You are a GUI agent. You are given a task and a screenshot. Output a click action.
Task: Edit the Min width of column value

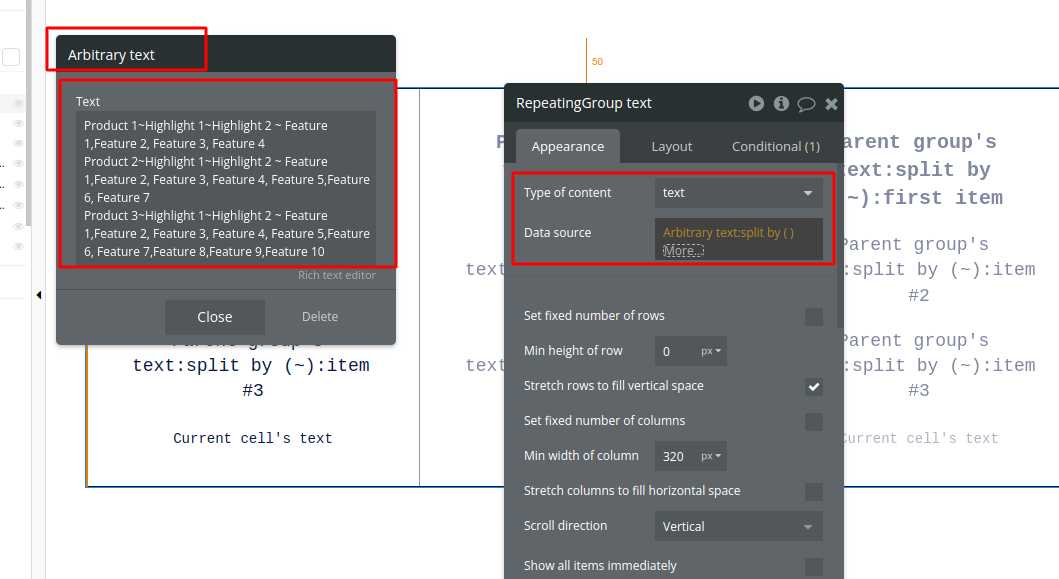point(674,456)
